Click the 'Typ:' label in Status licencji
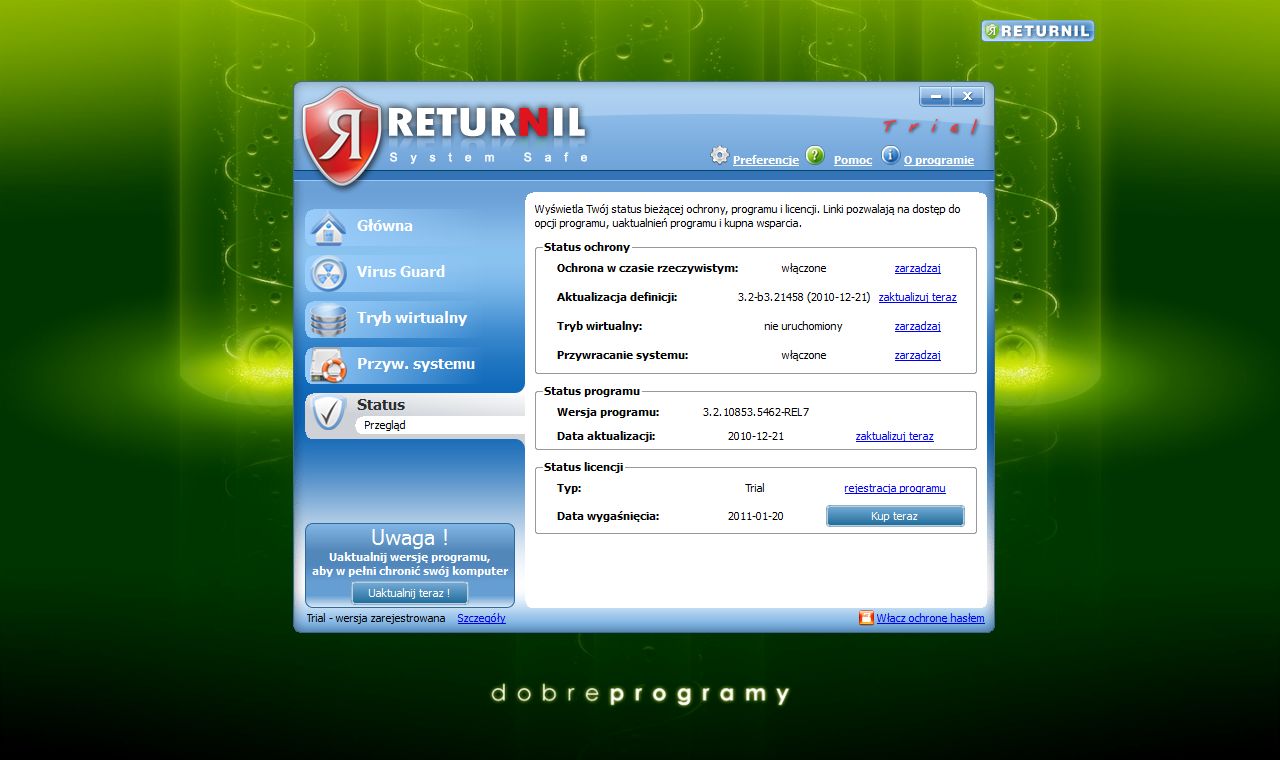This screenshot has height=760, width=1280. pos(569,488)
